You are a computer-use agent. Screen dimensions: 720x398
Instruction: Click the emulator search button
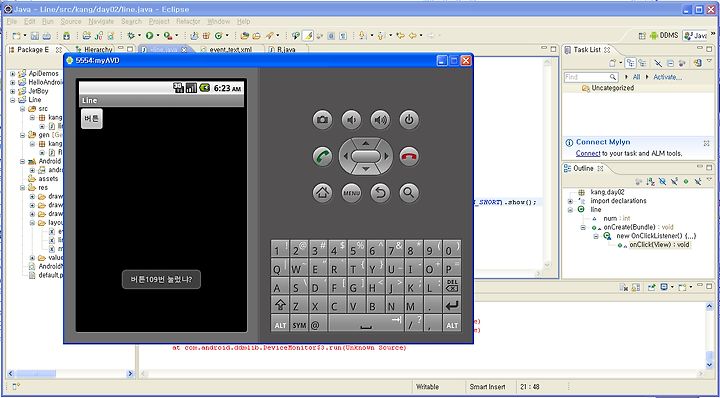click(409, 193)
